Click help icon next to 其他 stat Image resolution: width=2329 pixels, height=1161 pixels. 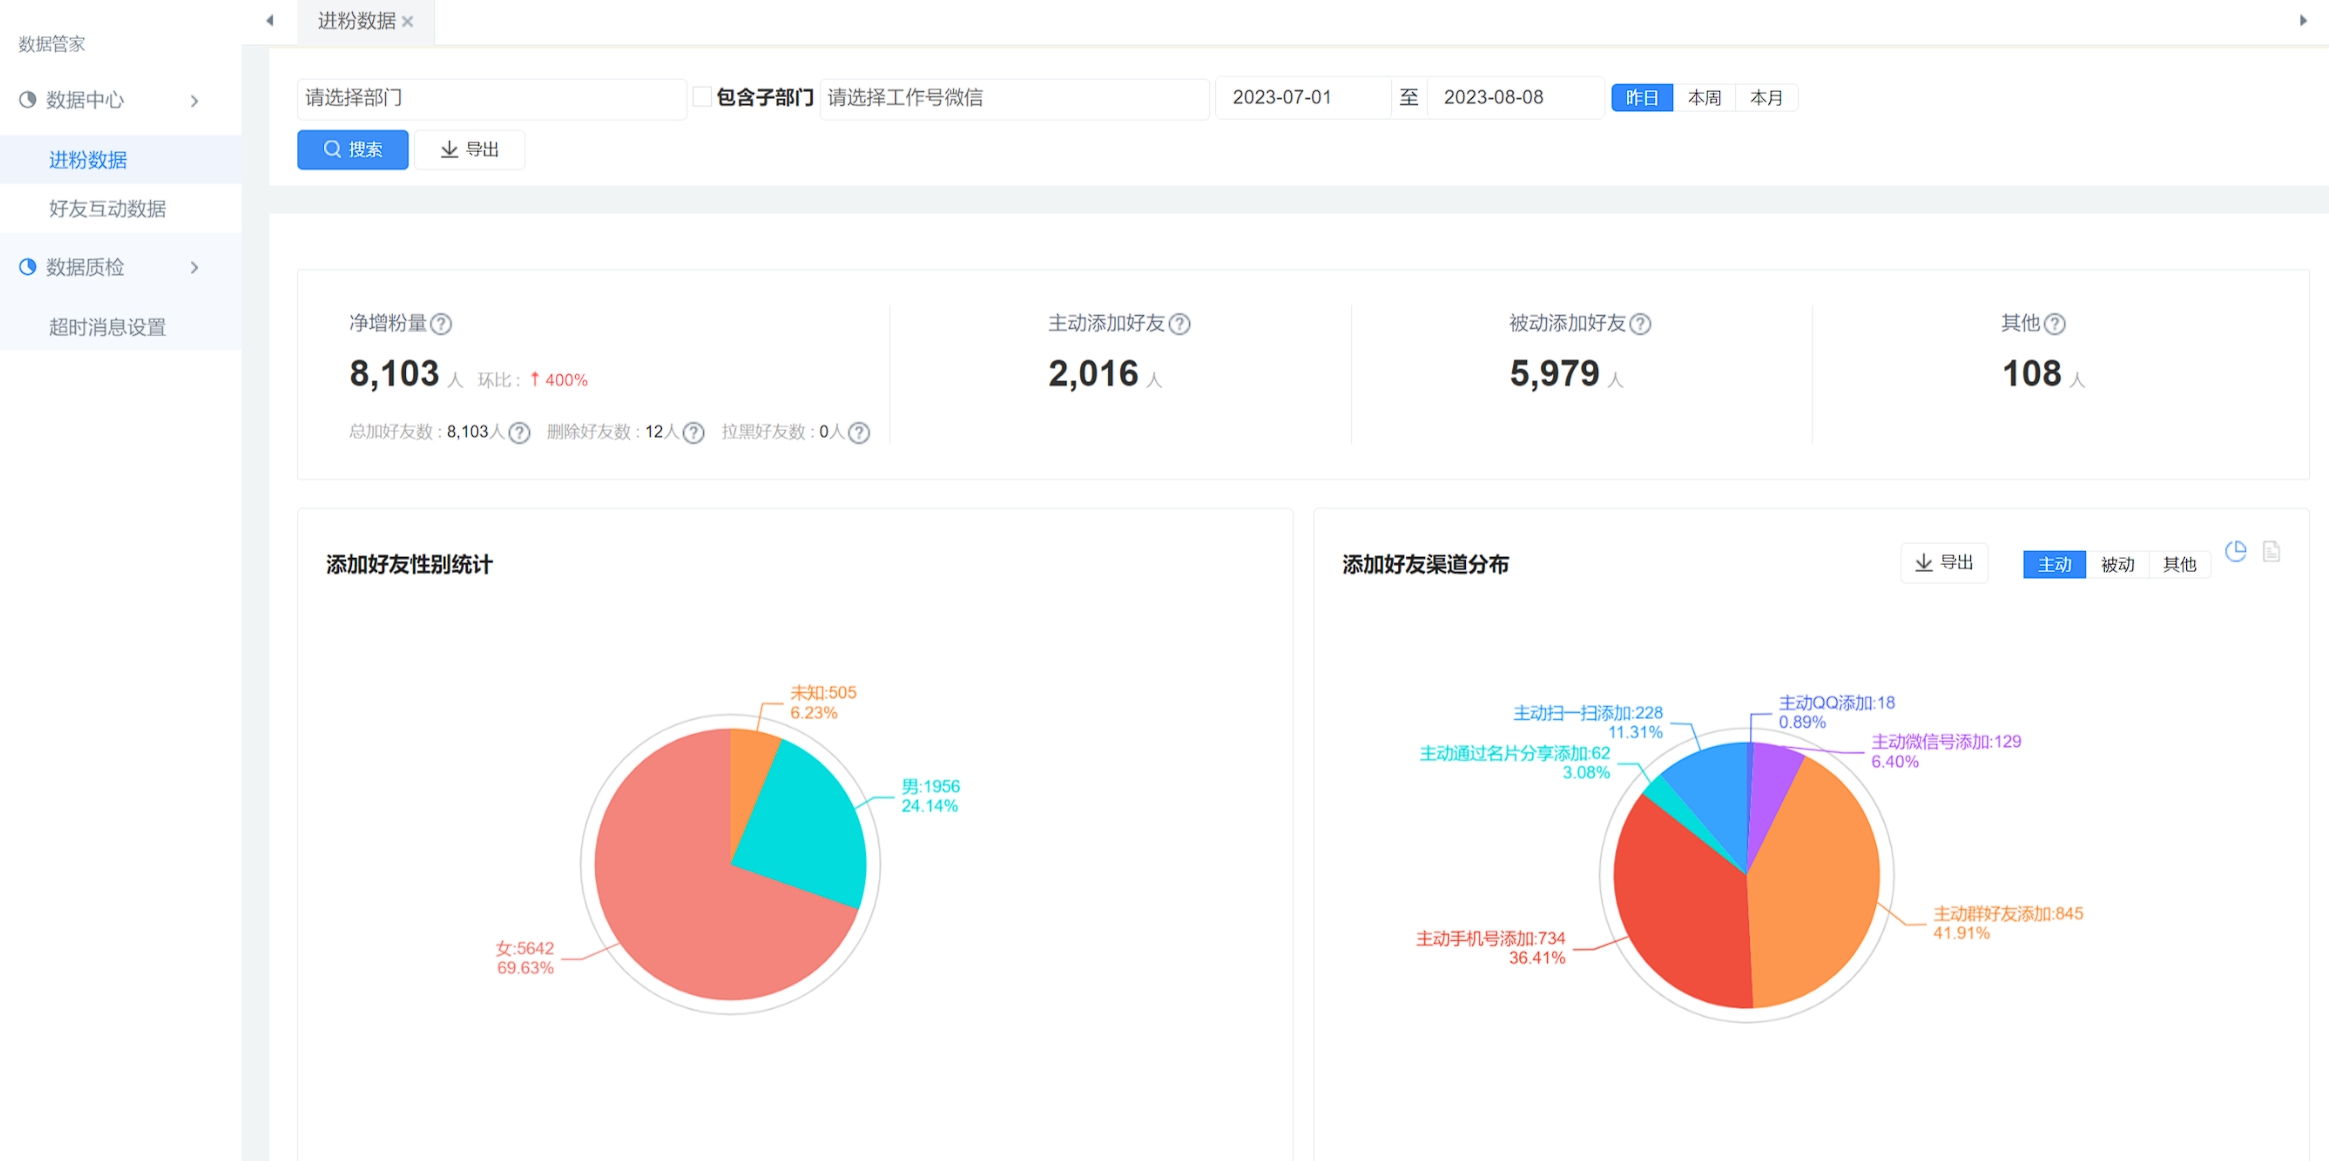2055,324
